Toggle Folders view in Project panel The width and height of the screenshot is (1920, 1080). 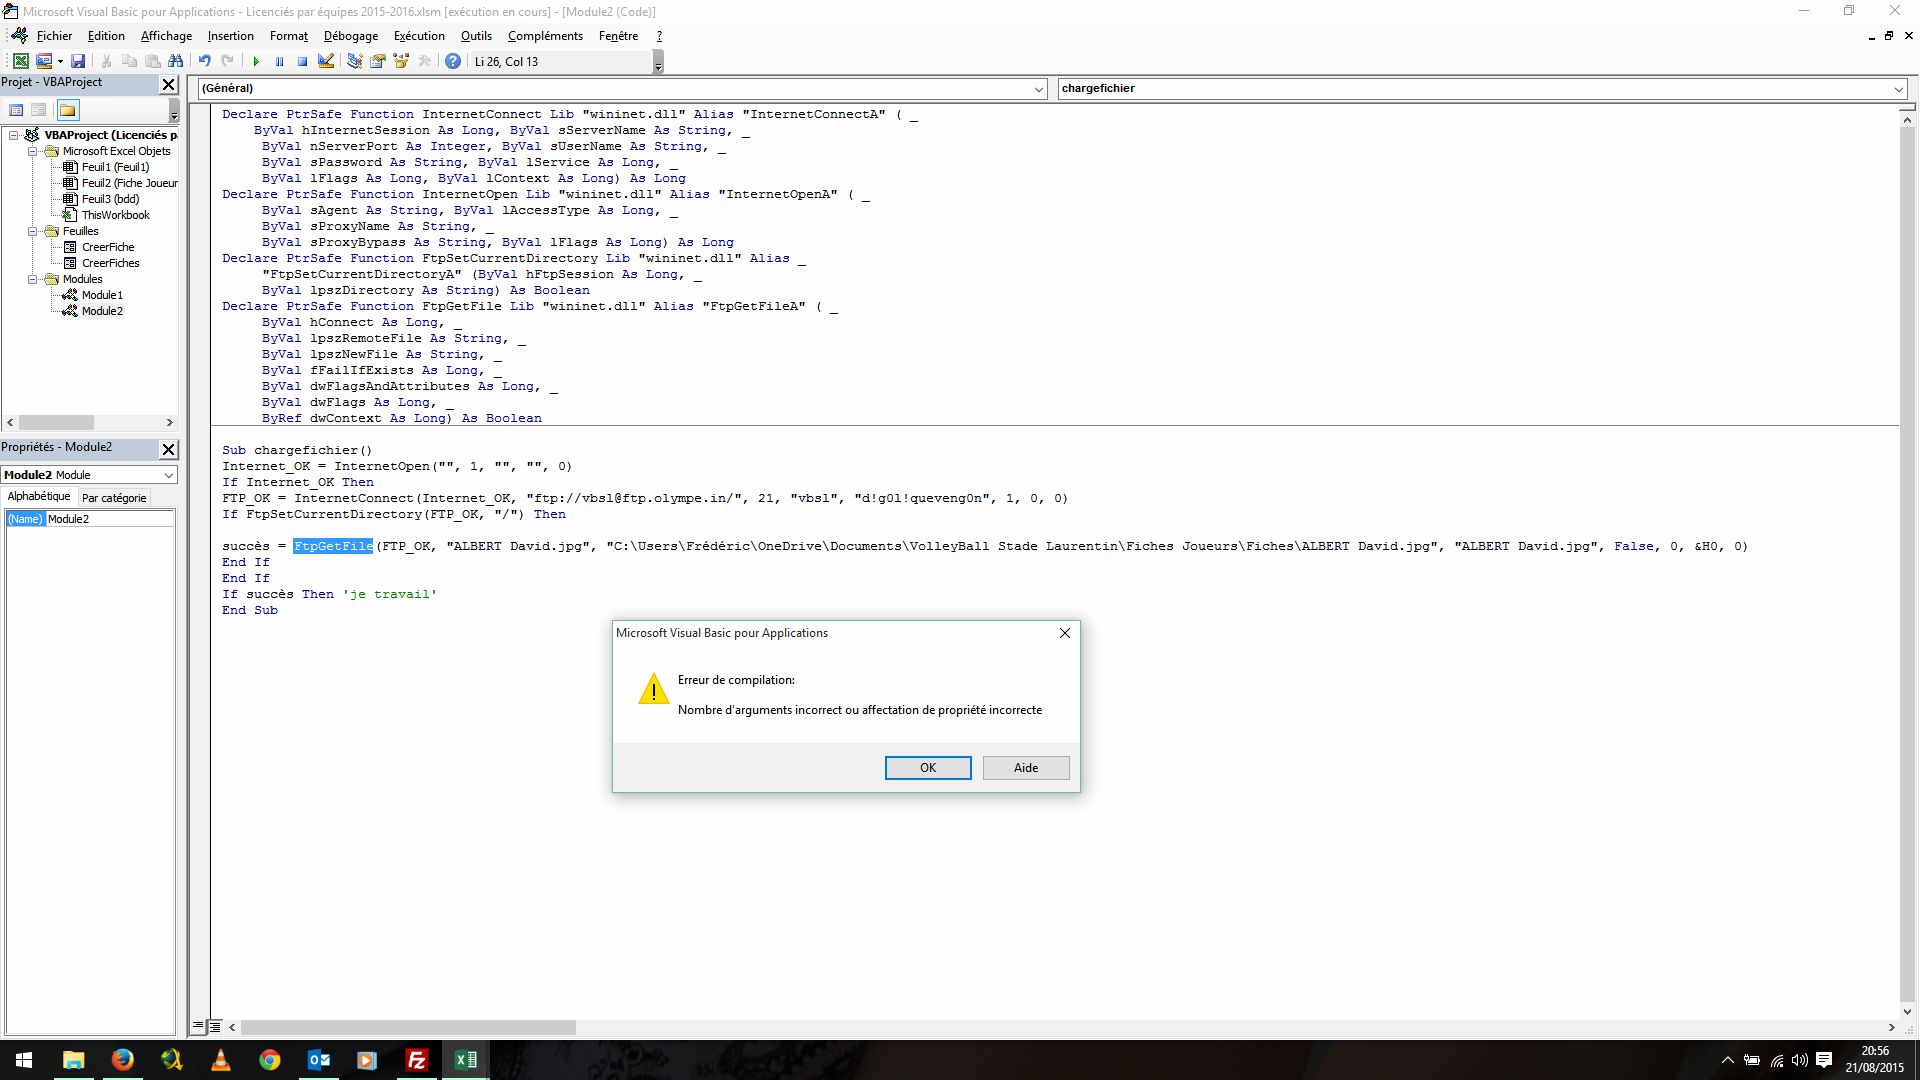pyautogui.click(x=67, y=110)
